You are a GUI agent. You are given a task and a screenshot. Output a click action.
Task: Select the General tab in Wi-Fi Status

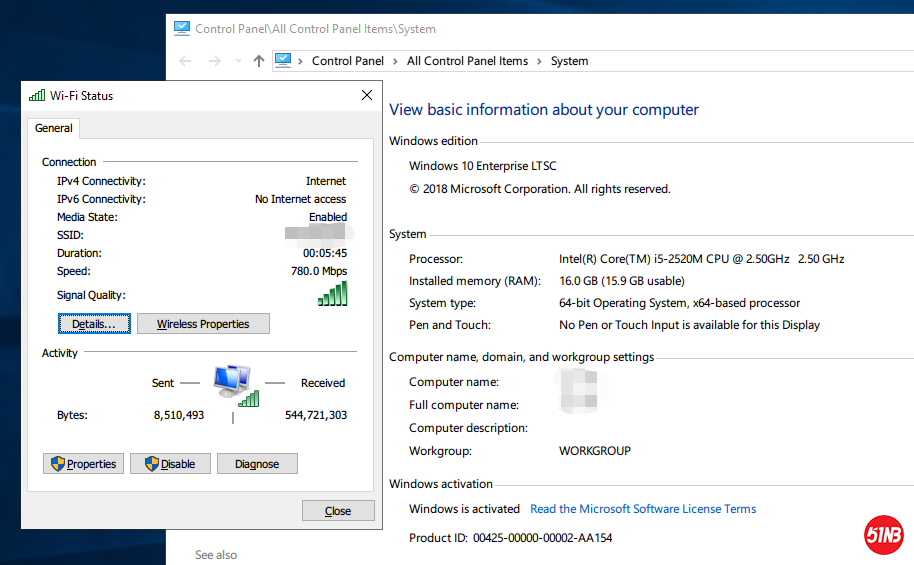pos(54,128)
